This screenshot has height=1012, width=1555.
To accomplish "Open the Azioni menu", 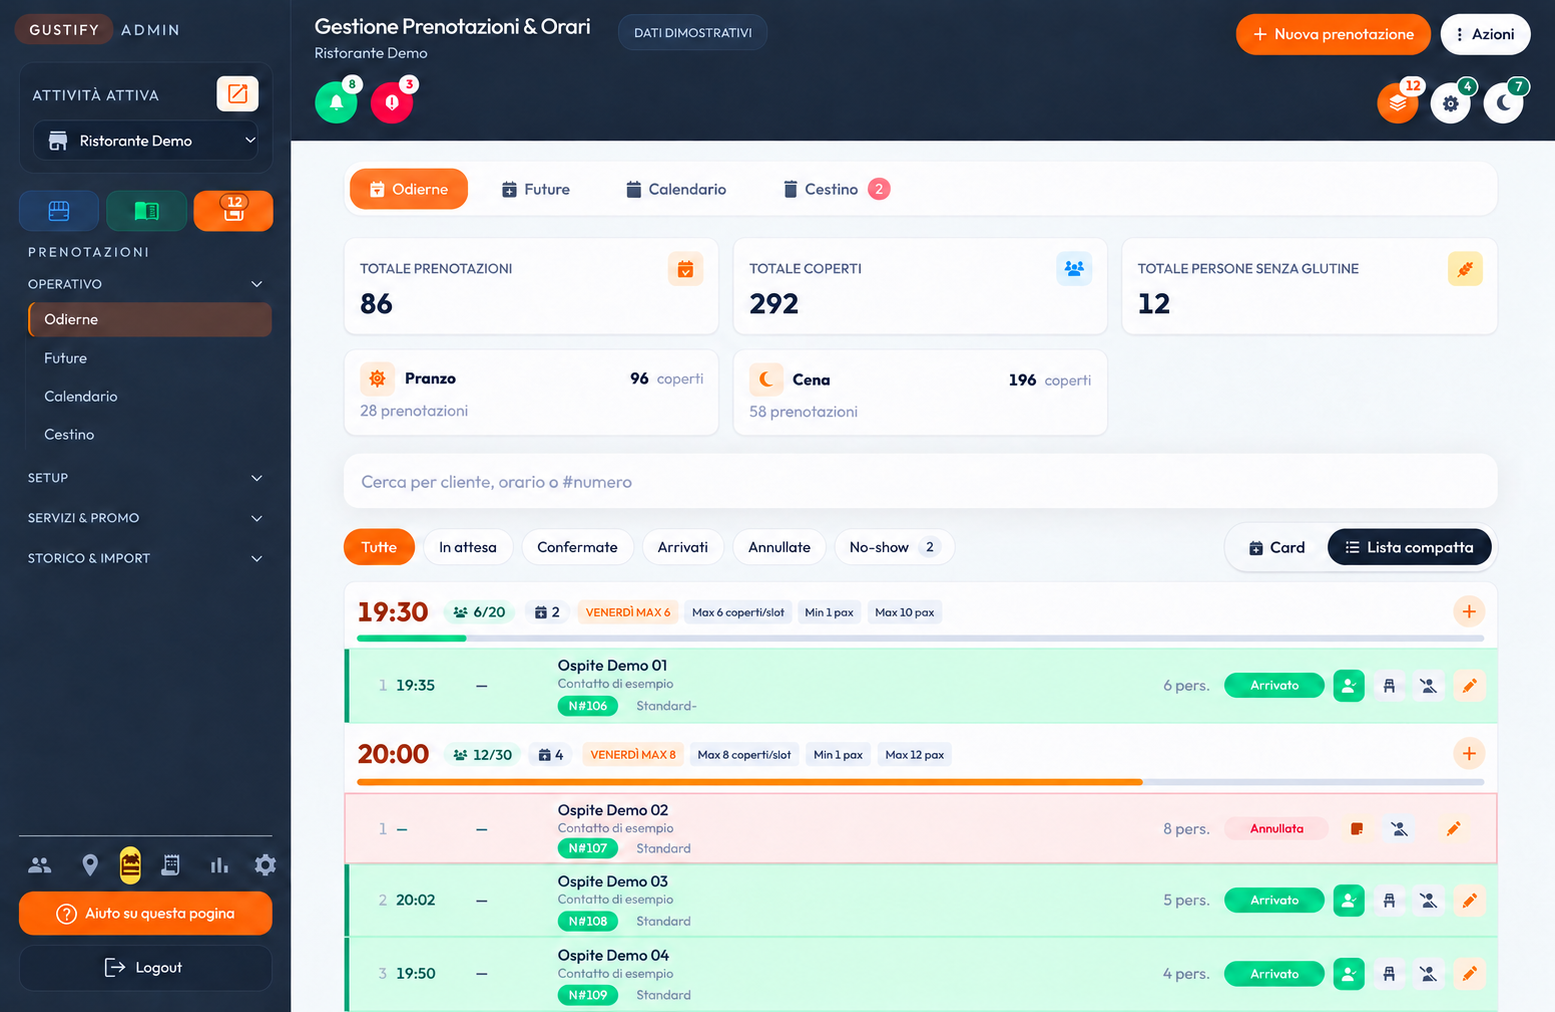I will tap(1485, 34).
